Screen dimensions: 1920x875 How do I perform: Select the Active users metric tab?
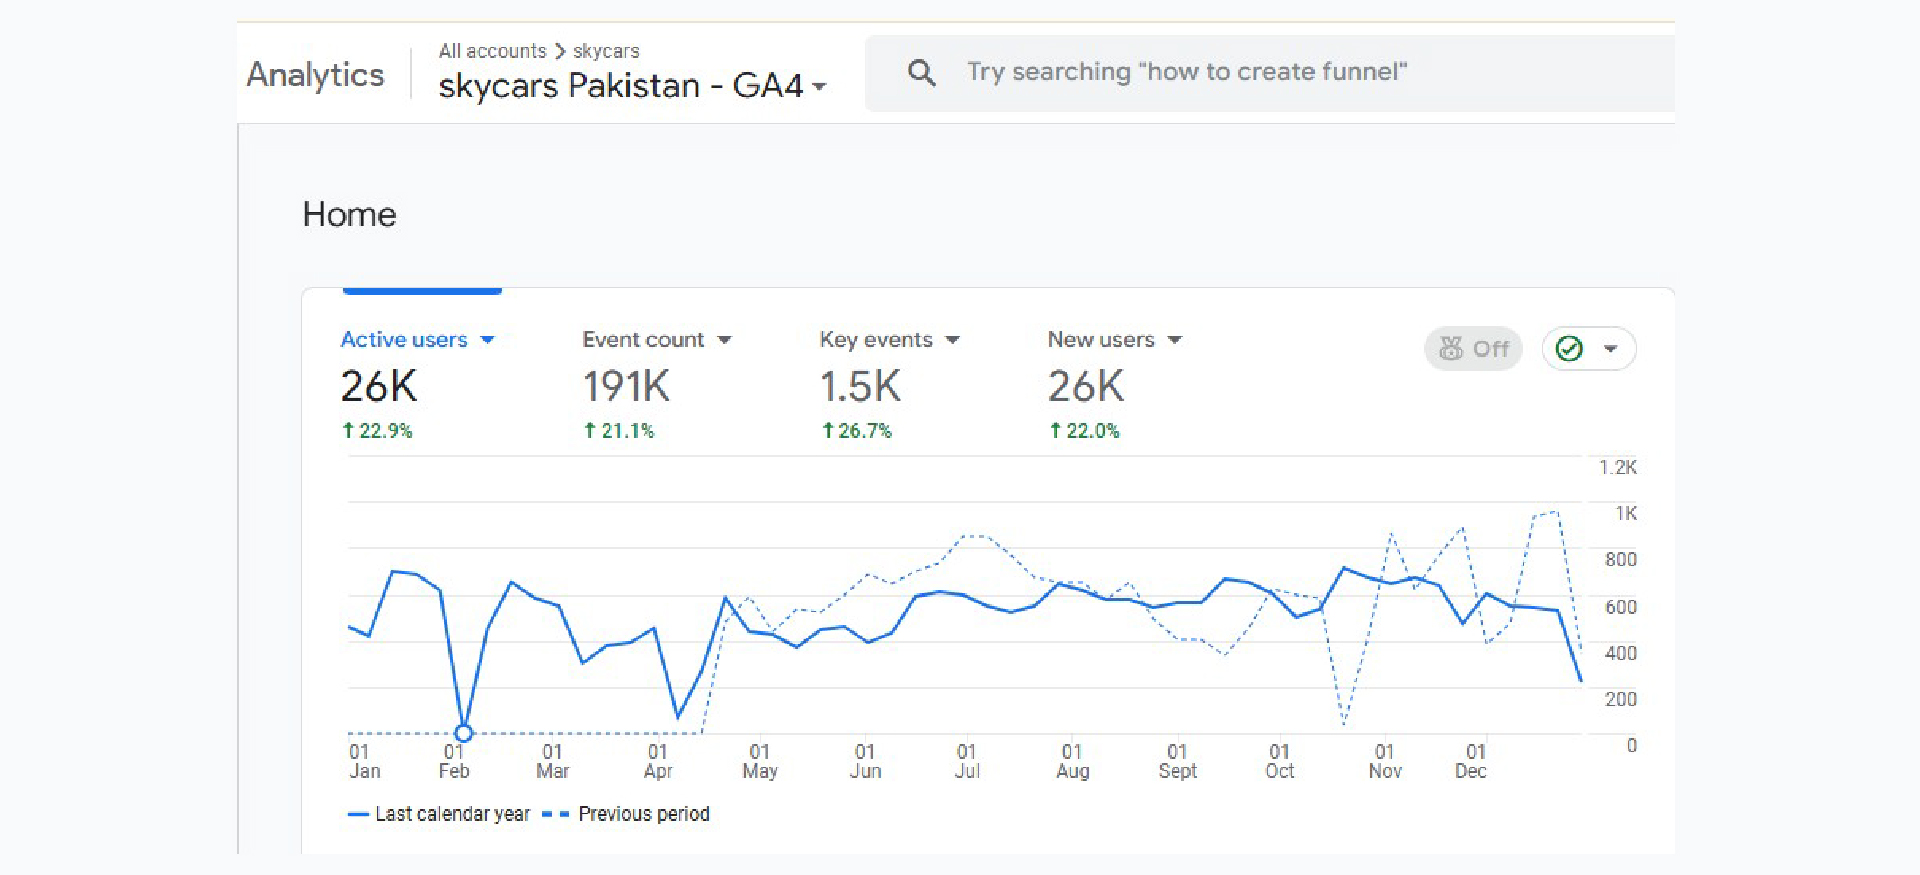[x=404, y=340]
